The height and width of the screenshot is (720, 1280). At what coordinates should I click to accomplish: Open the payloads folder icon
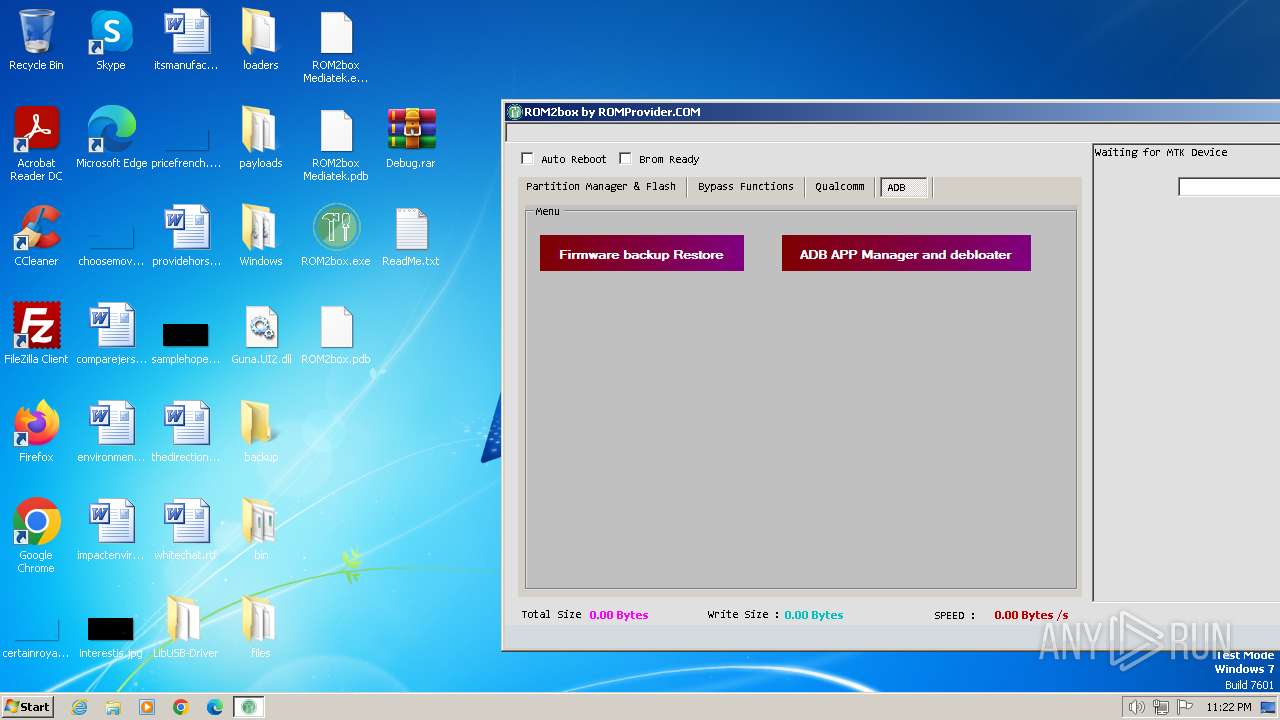[x=261, y=138]
